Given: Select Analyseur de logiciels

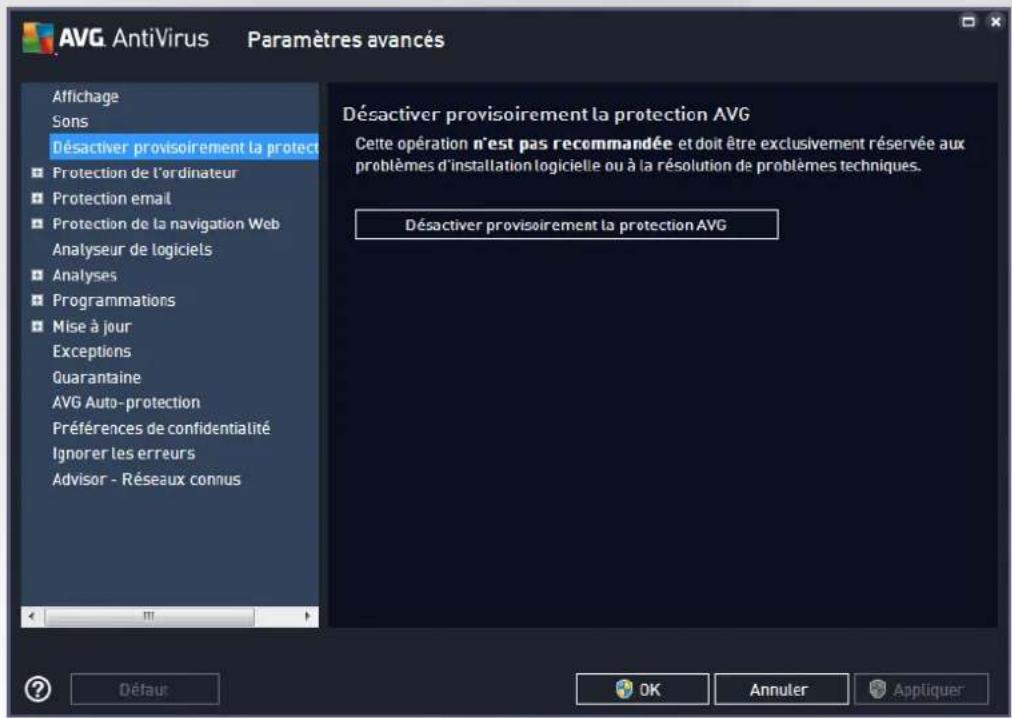Looking at the screenshot, I should pyautogui.click(x=132, y=249).
